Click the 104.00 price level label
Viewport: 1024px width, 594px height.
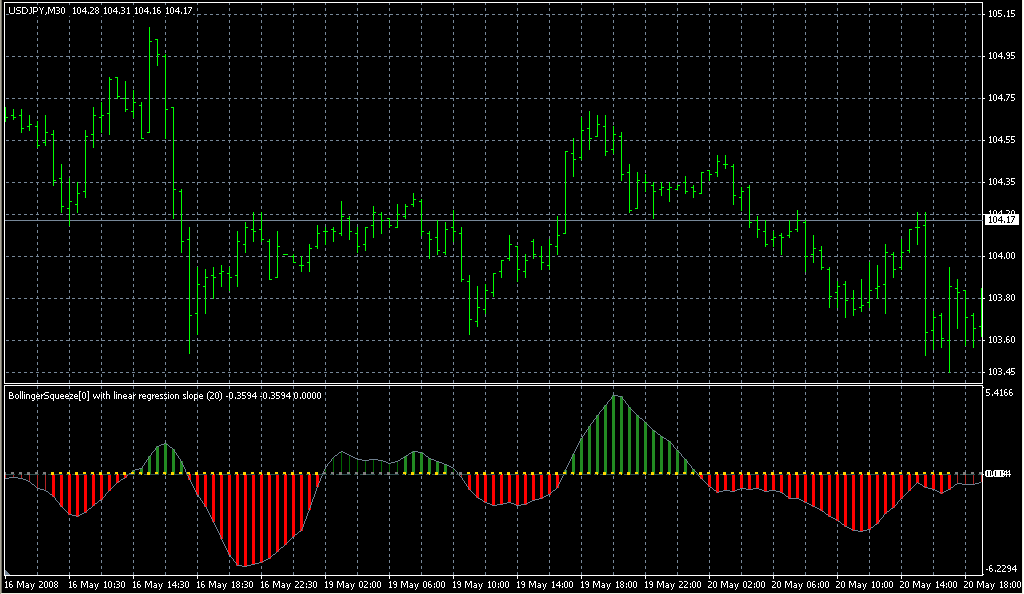coord(1000,256)
